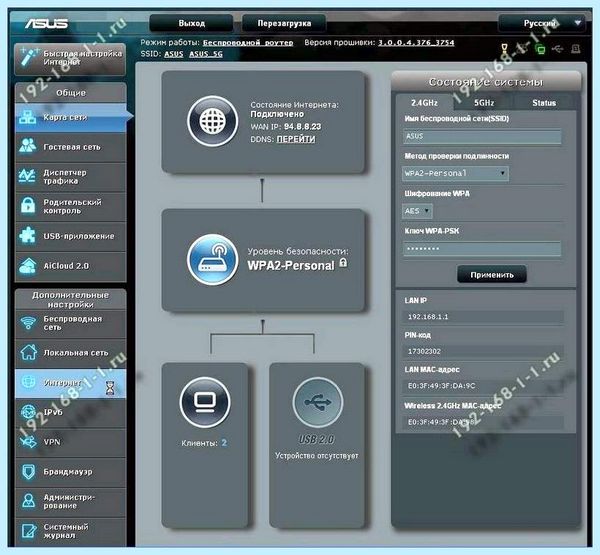Screen dimensions: 600x555
Task: Click the Ключ WPA-PSK password field
Action: tap(482, 249)
